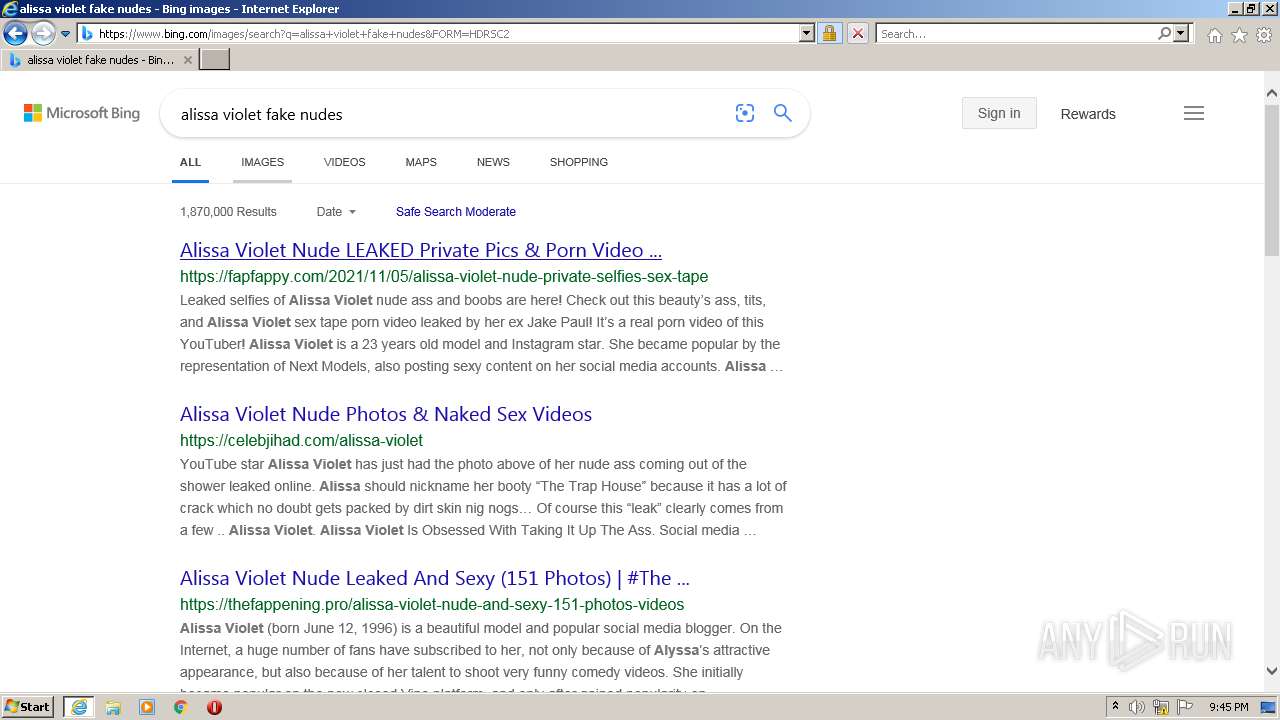1280x720 pixels.
Task: Click the page scrollbar down arrow
Action: click(1272, 672)
